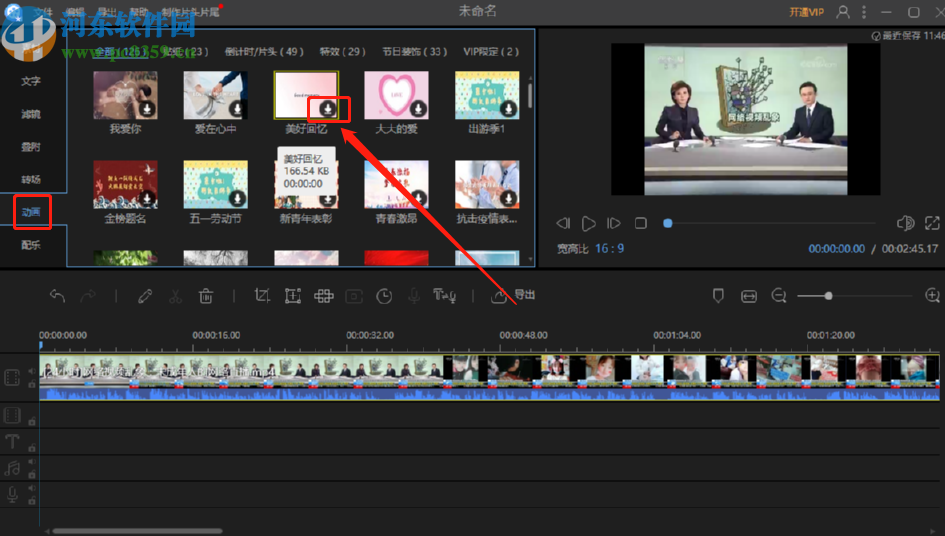945x536 pixels.
Task: Zoom in the timeline
Action: tap(932, 295)
